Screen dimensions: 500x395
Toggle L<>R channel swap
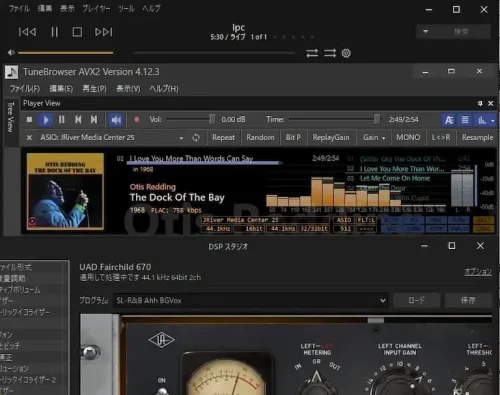click(441, 137)
